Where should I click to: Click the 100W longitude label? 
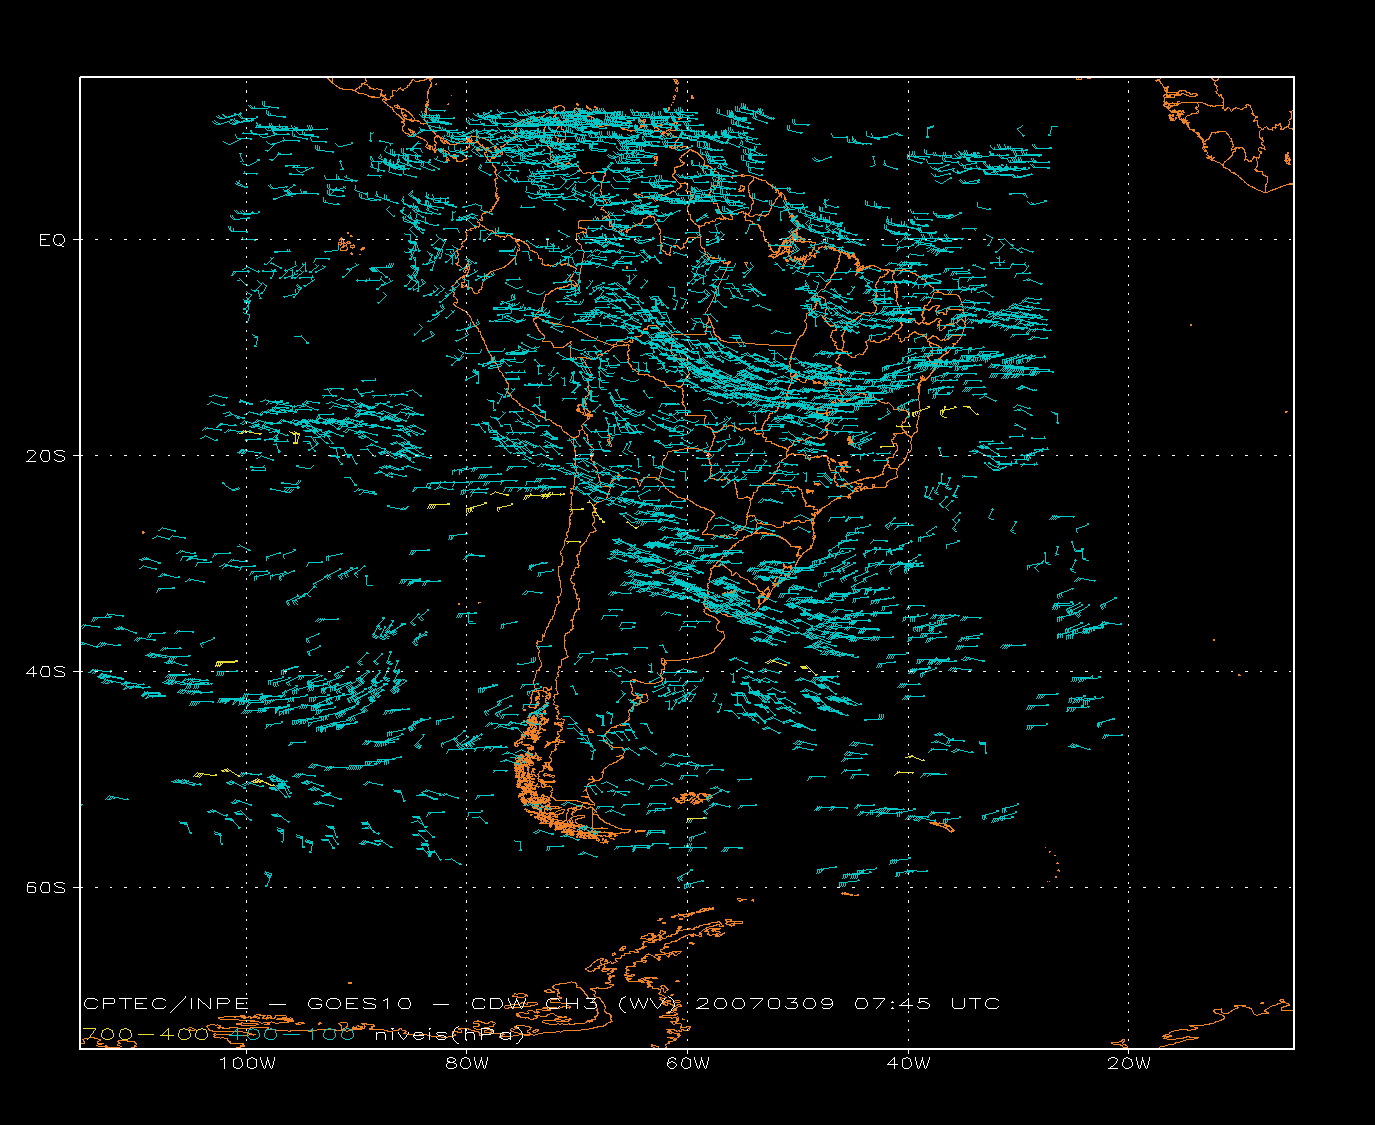tap(247, 1064)
